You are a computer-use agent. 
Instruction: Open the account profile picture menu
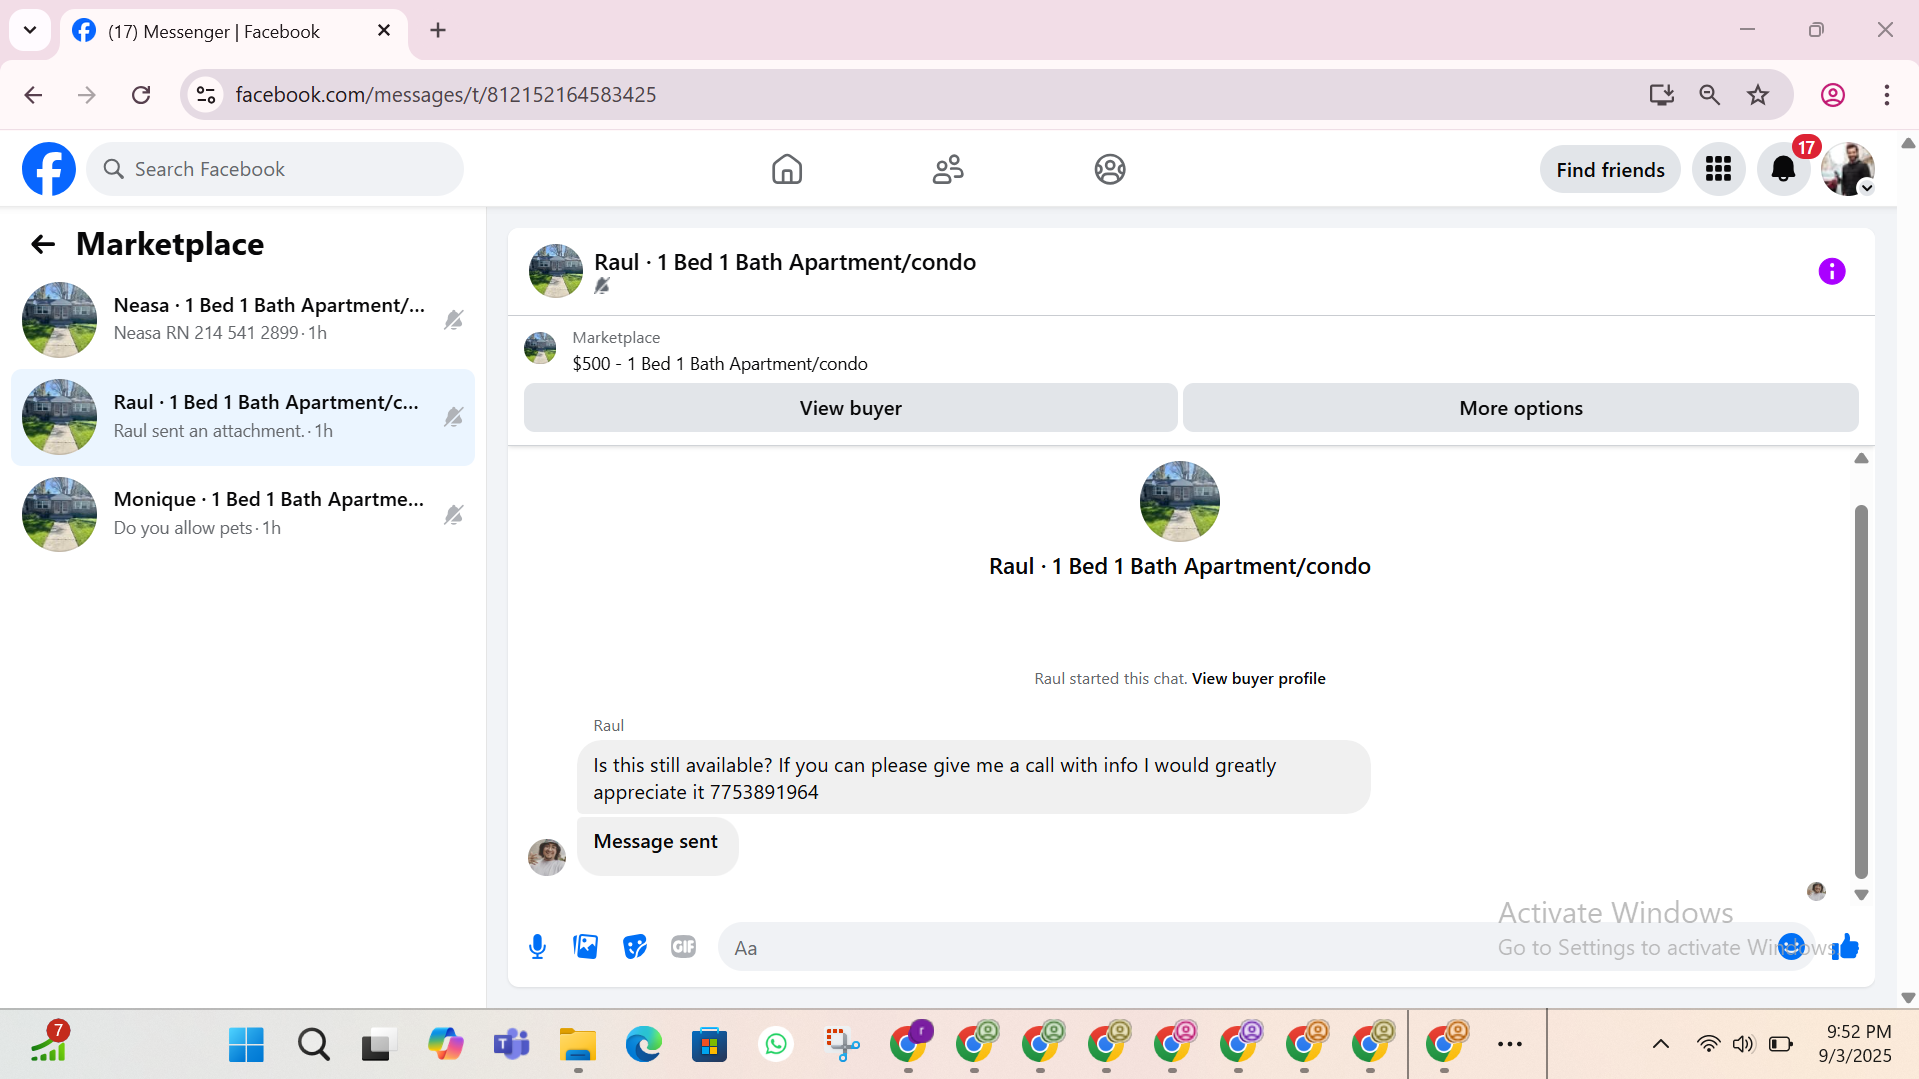point(1847,169)
